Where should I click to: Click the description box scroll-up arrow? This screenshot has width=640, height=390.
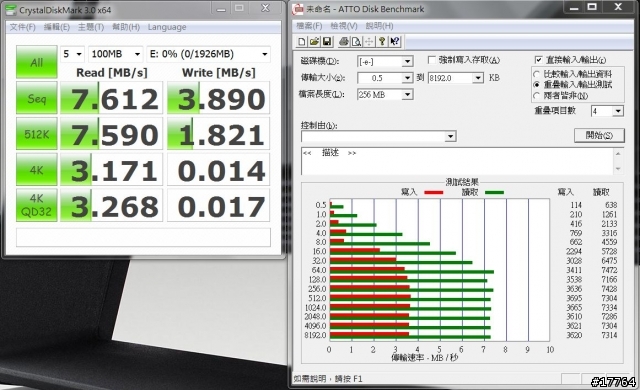click(618, 154)
